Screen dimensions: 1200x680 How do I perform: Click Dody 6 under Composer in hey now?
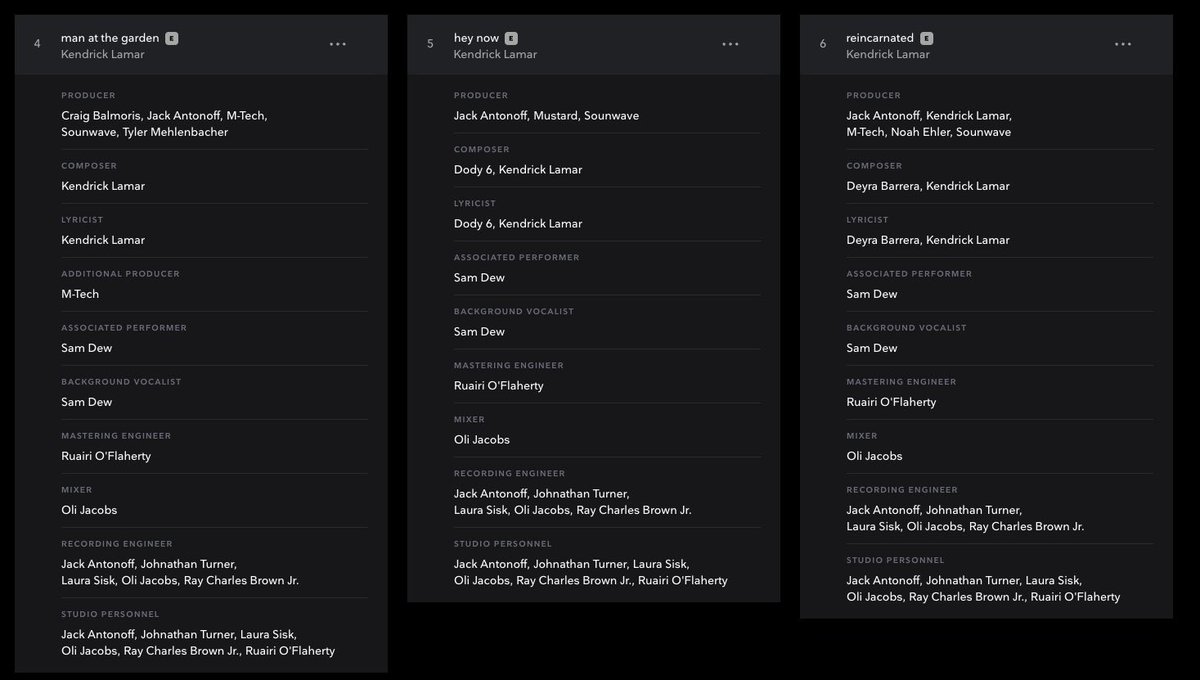[x=473, y=170]
